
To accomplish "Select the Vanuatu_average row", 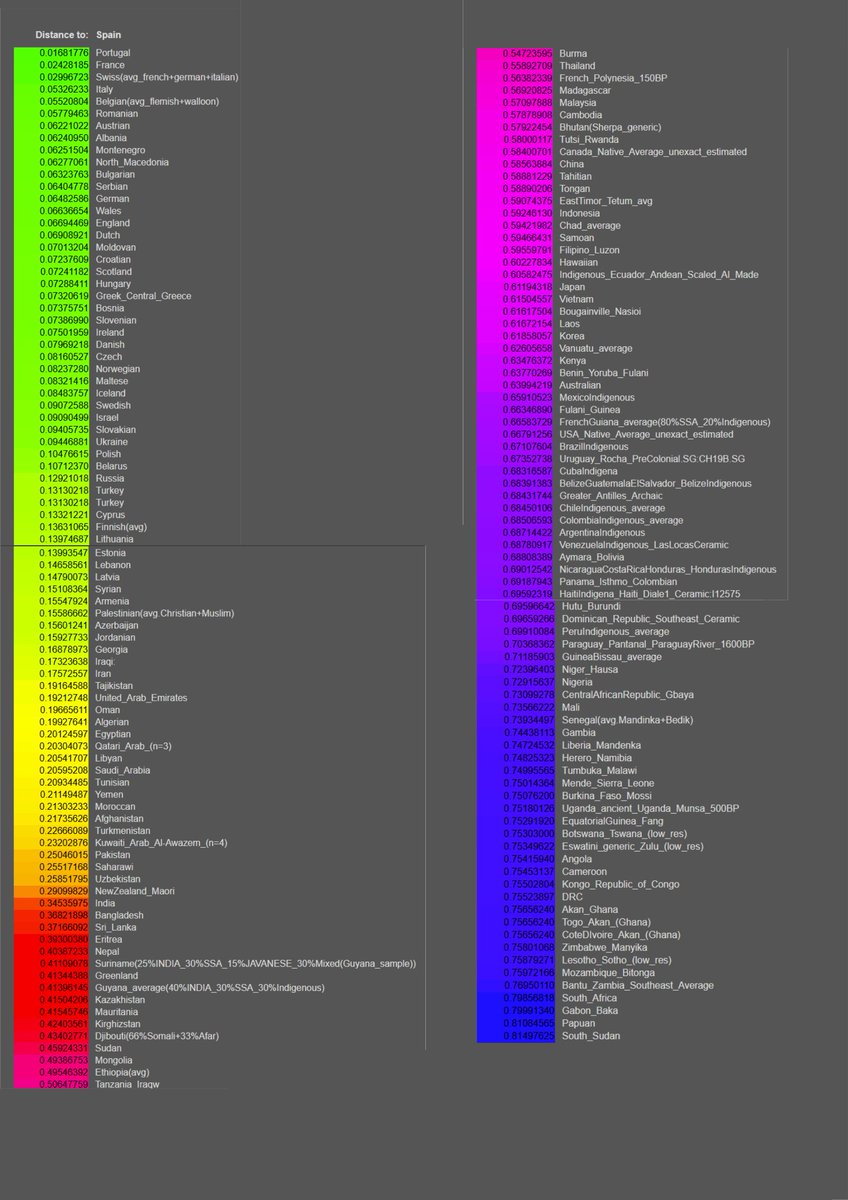I will (x=596, y=349).
